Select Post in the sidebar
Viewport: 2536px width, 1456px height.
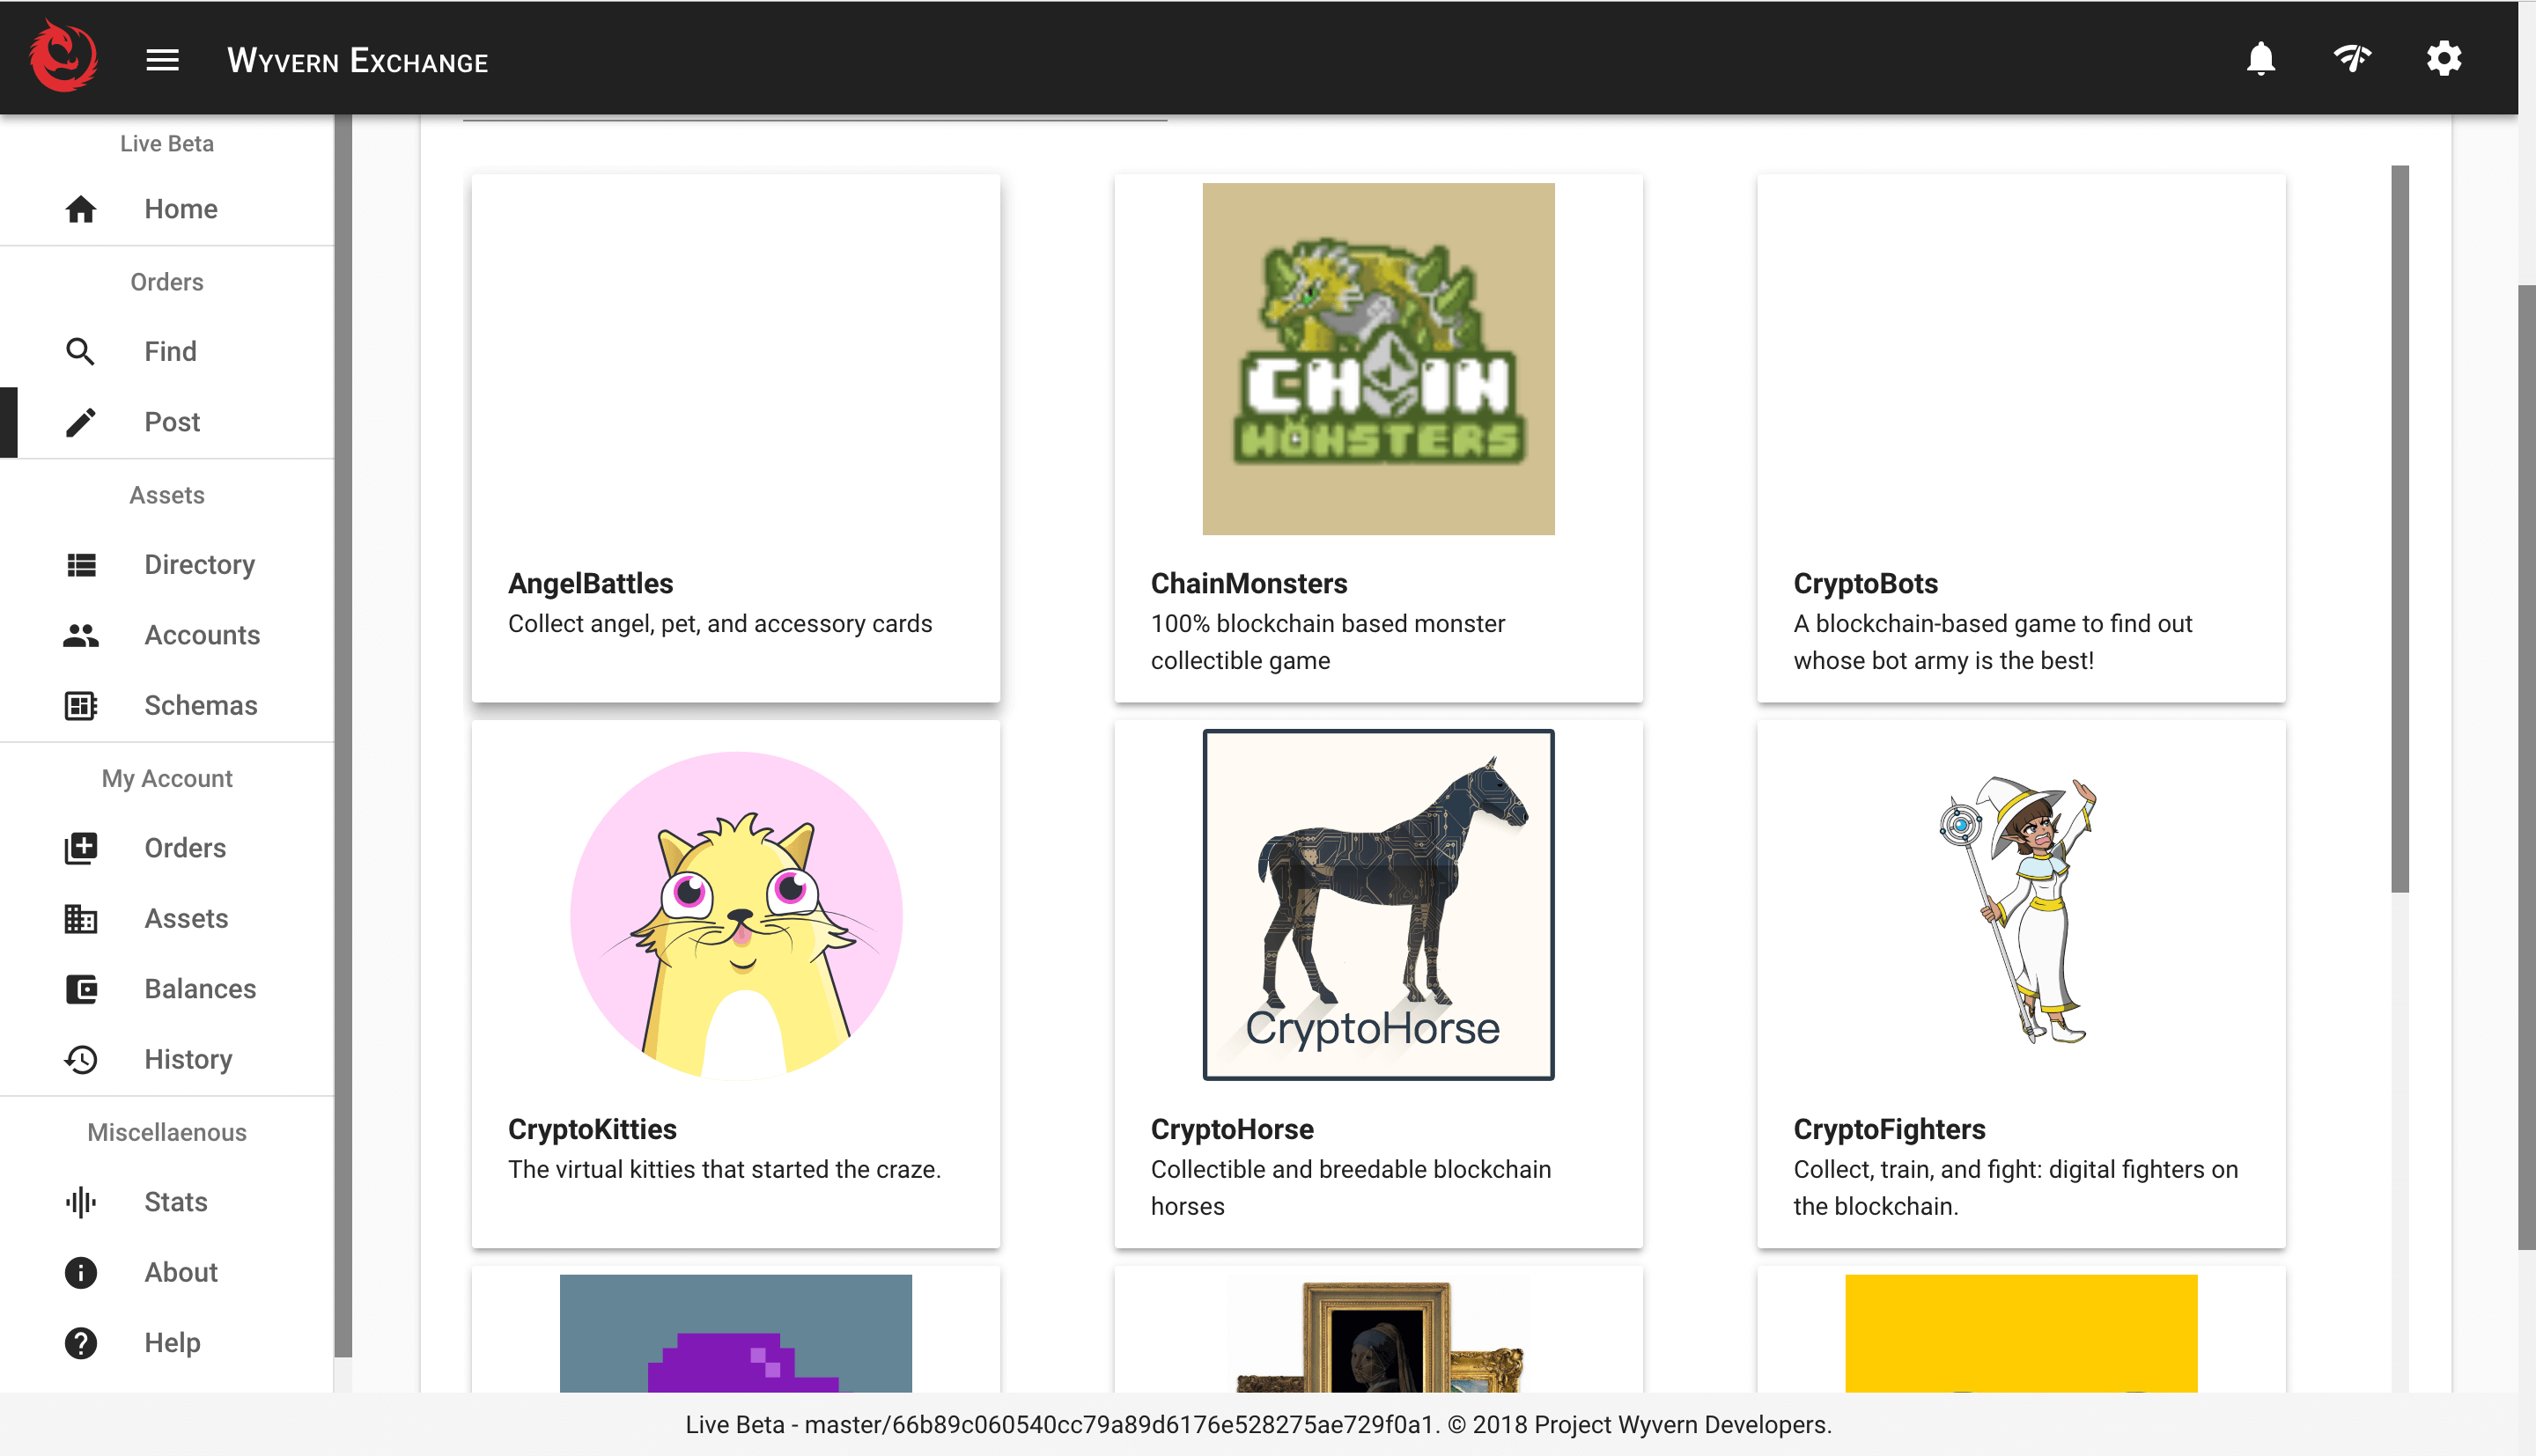click(167, 422)
